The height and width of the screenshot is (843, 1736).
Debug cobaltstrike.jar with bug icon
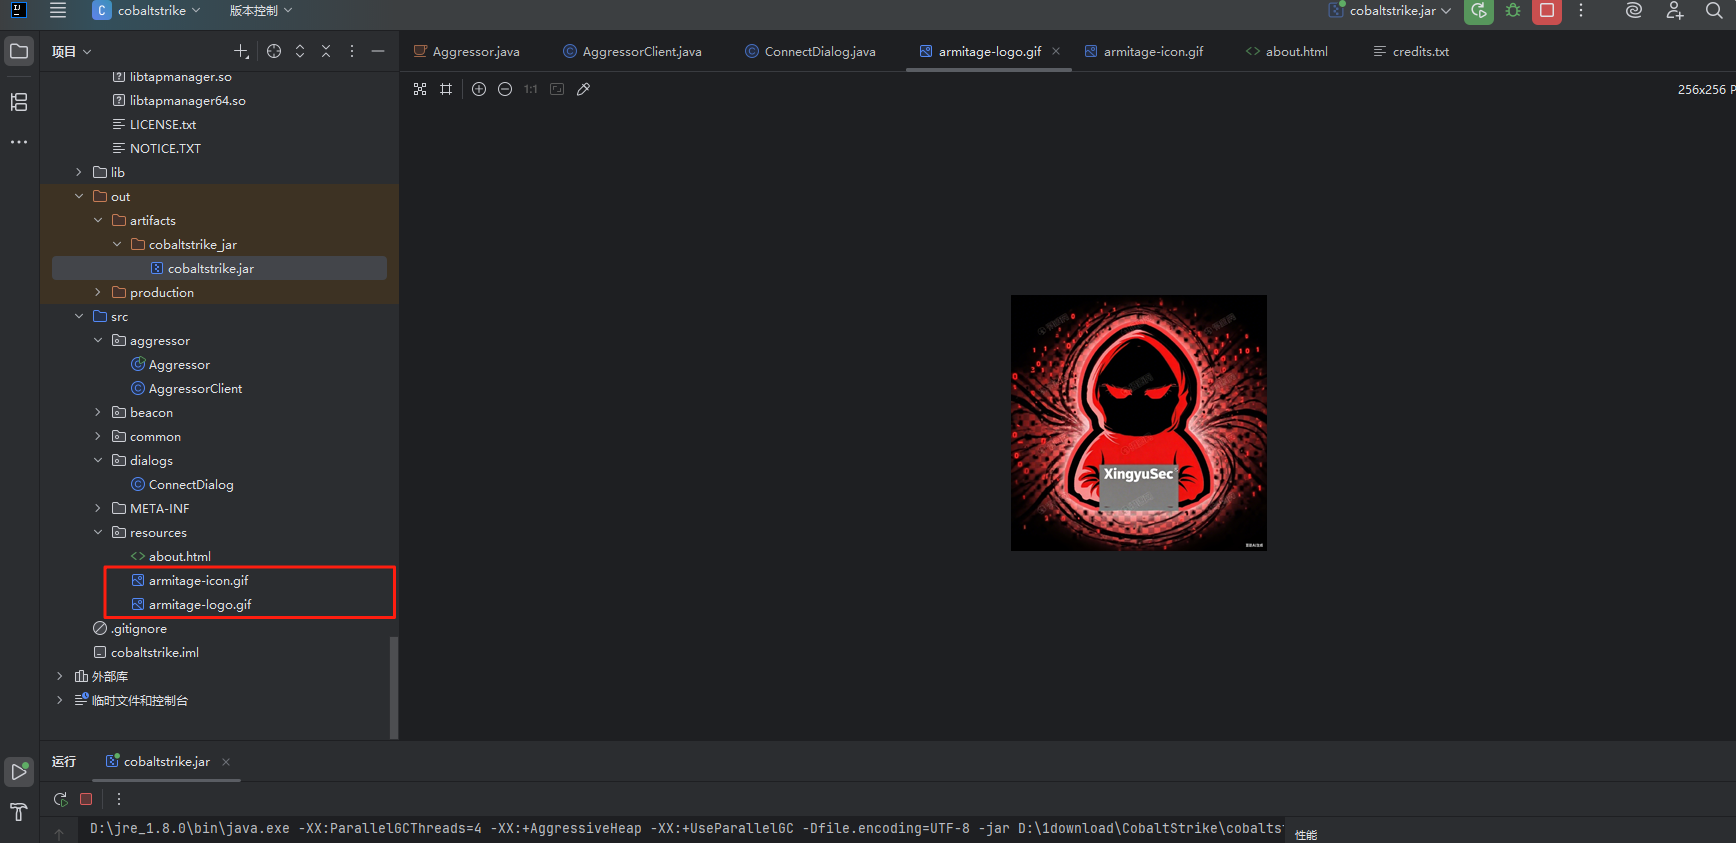[x=1513, y=11]
